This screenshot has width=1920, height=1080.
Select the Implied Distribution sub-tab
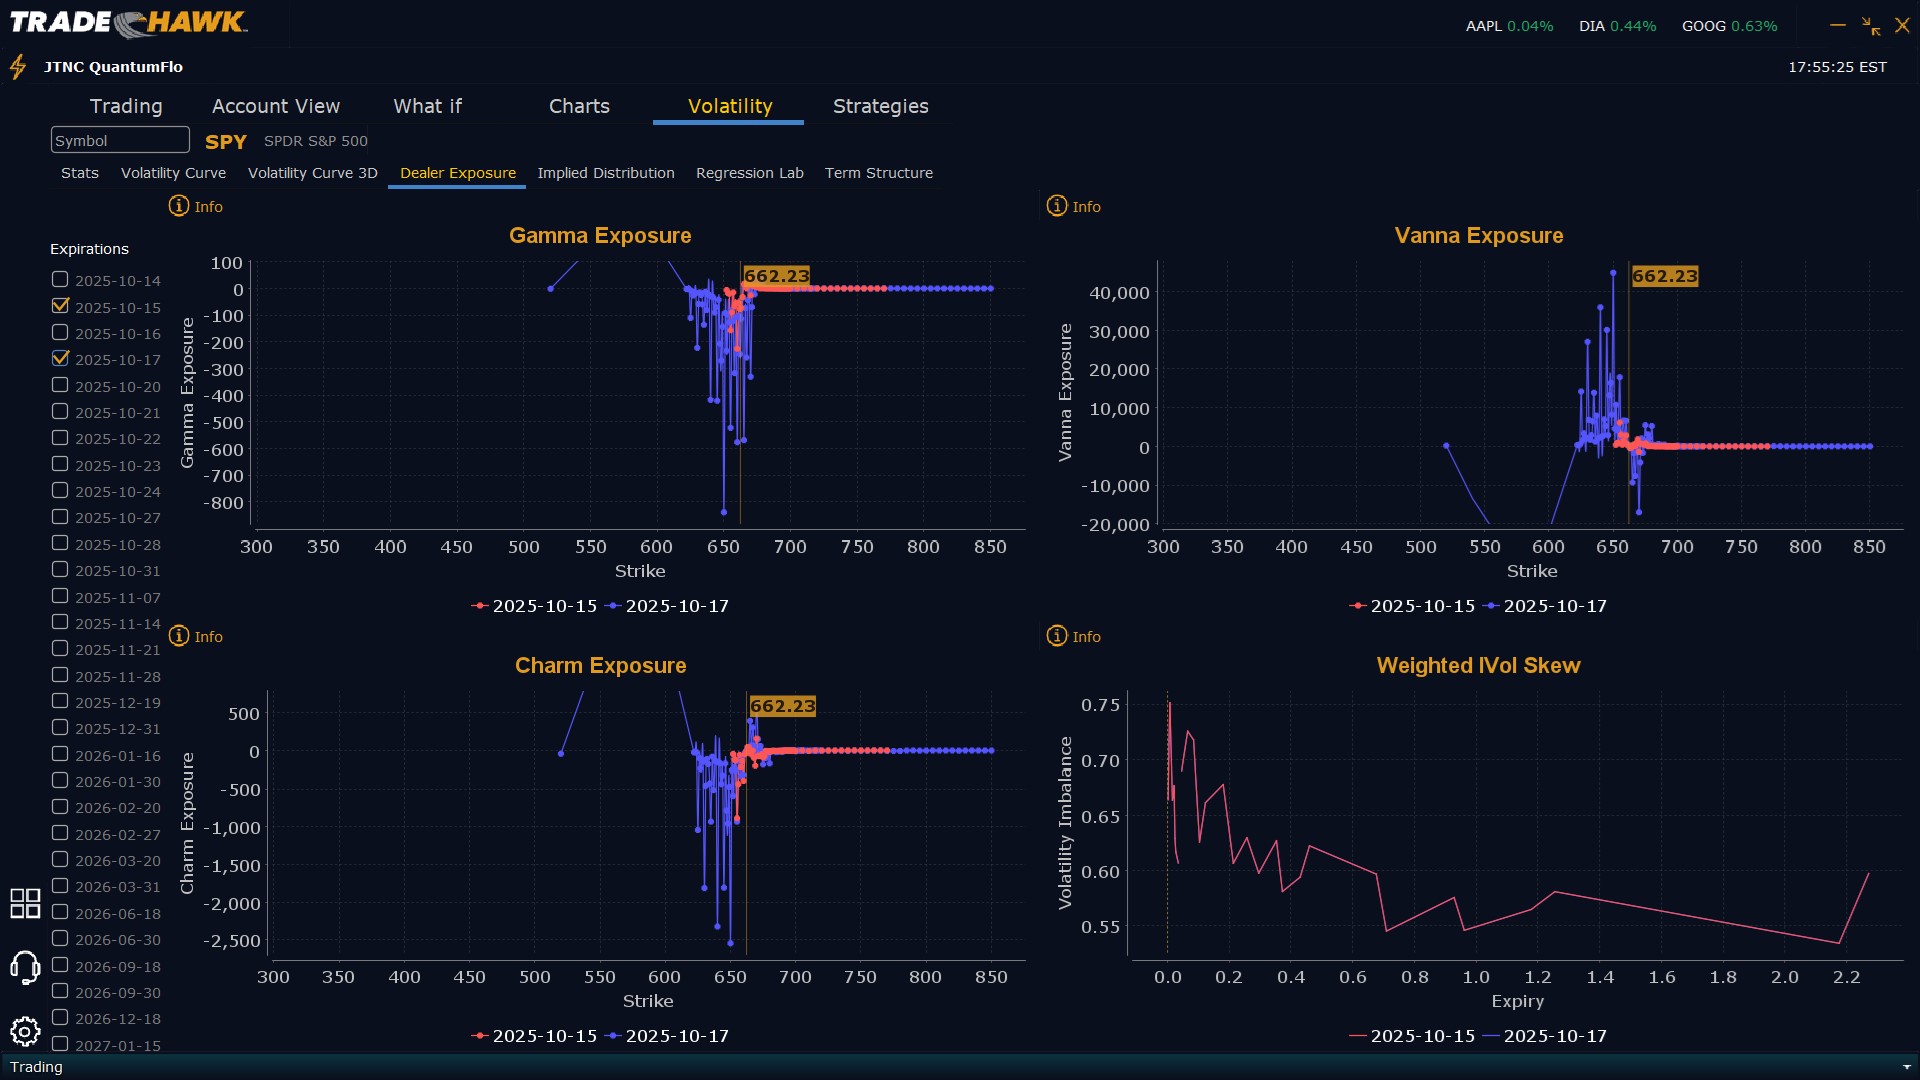point(605,173)
